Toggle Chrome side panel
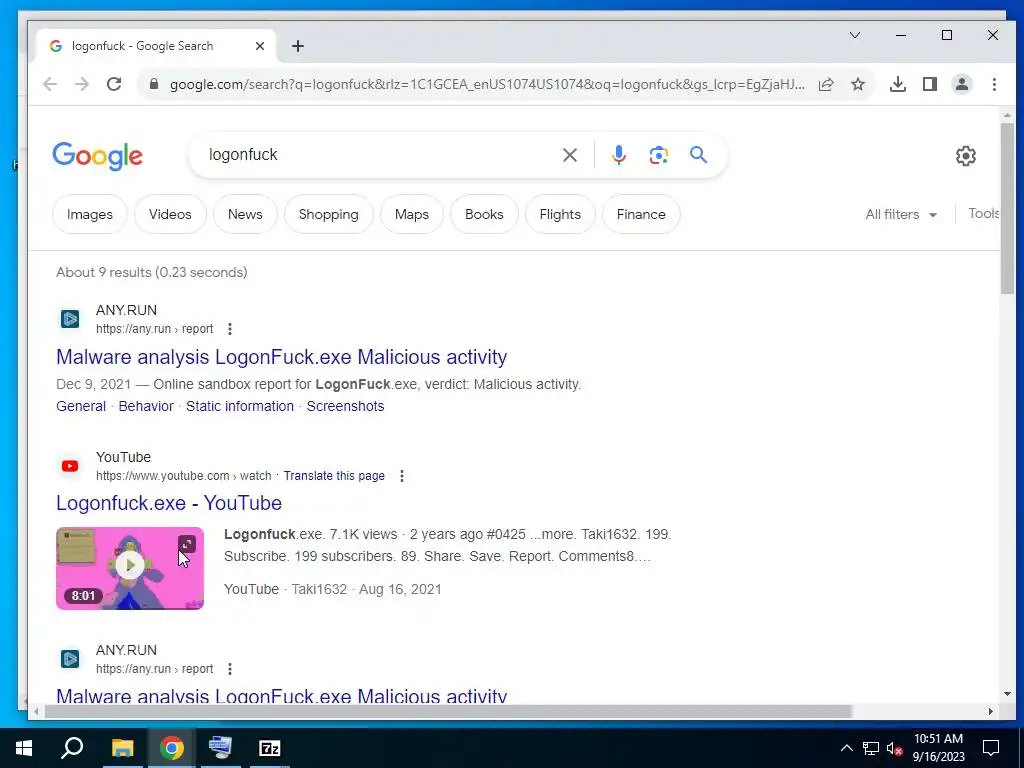This screenshot has height=768, width=1024. 930,84
